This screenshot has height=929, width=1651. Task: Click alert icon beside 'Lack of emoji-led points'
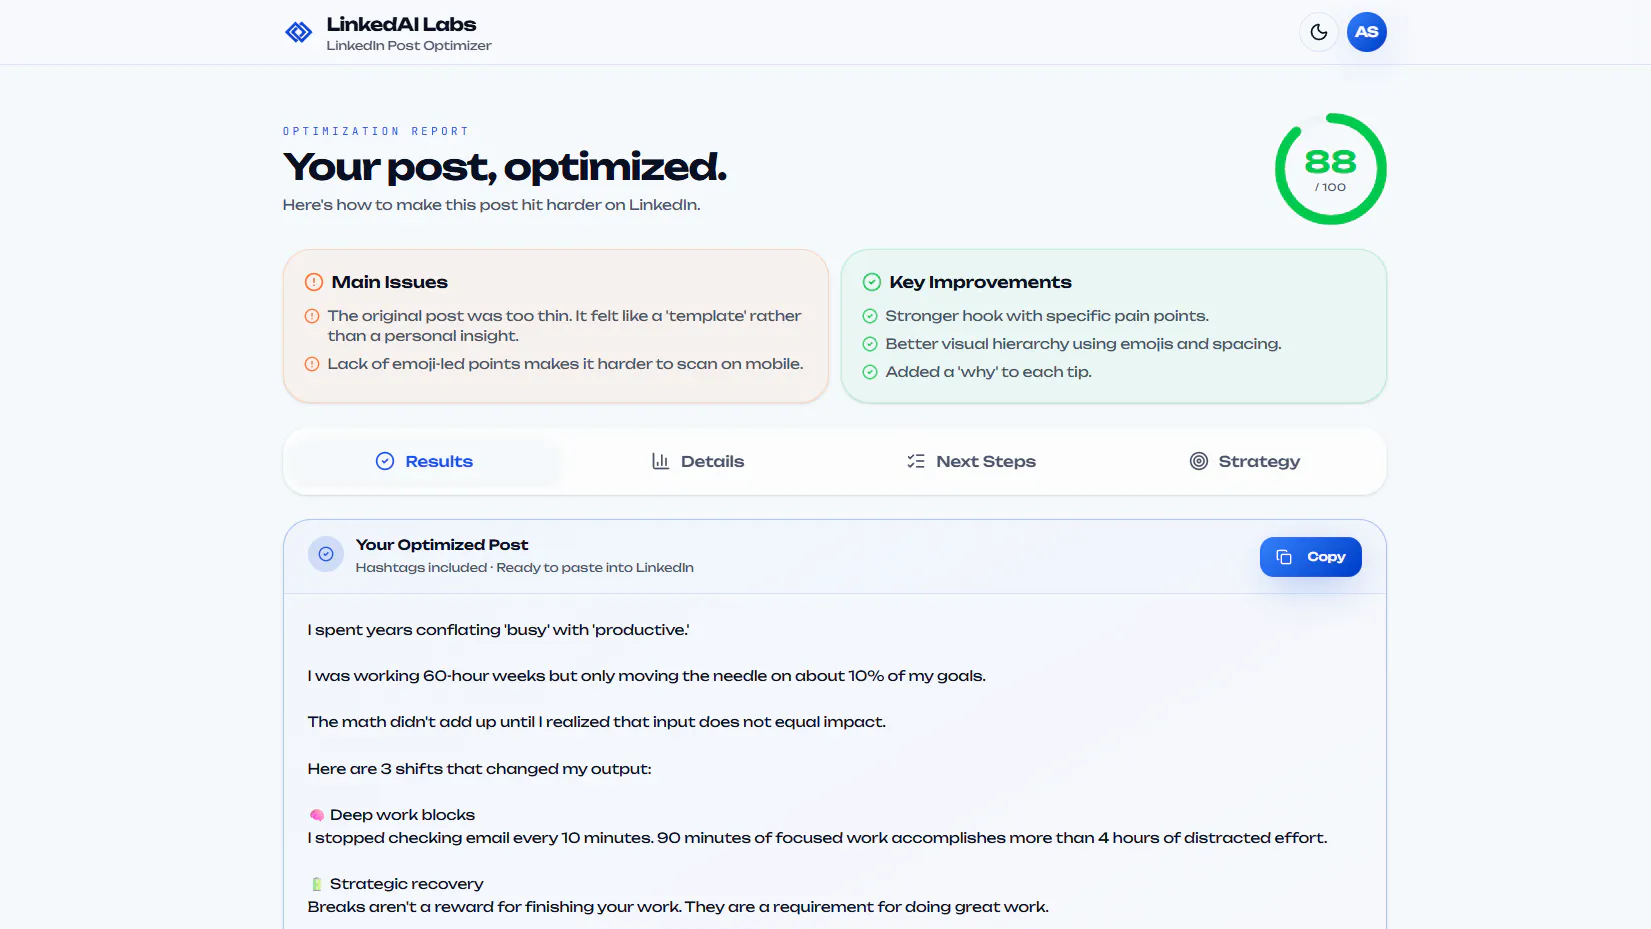pyautogui.click(x=312, y=364)
